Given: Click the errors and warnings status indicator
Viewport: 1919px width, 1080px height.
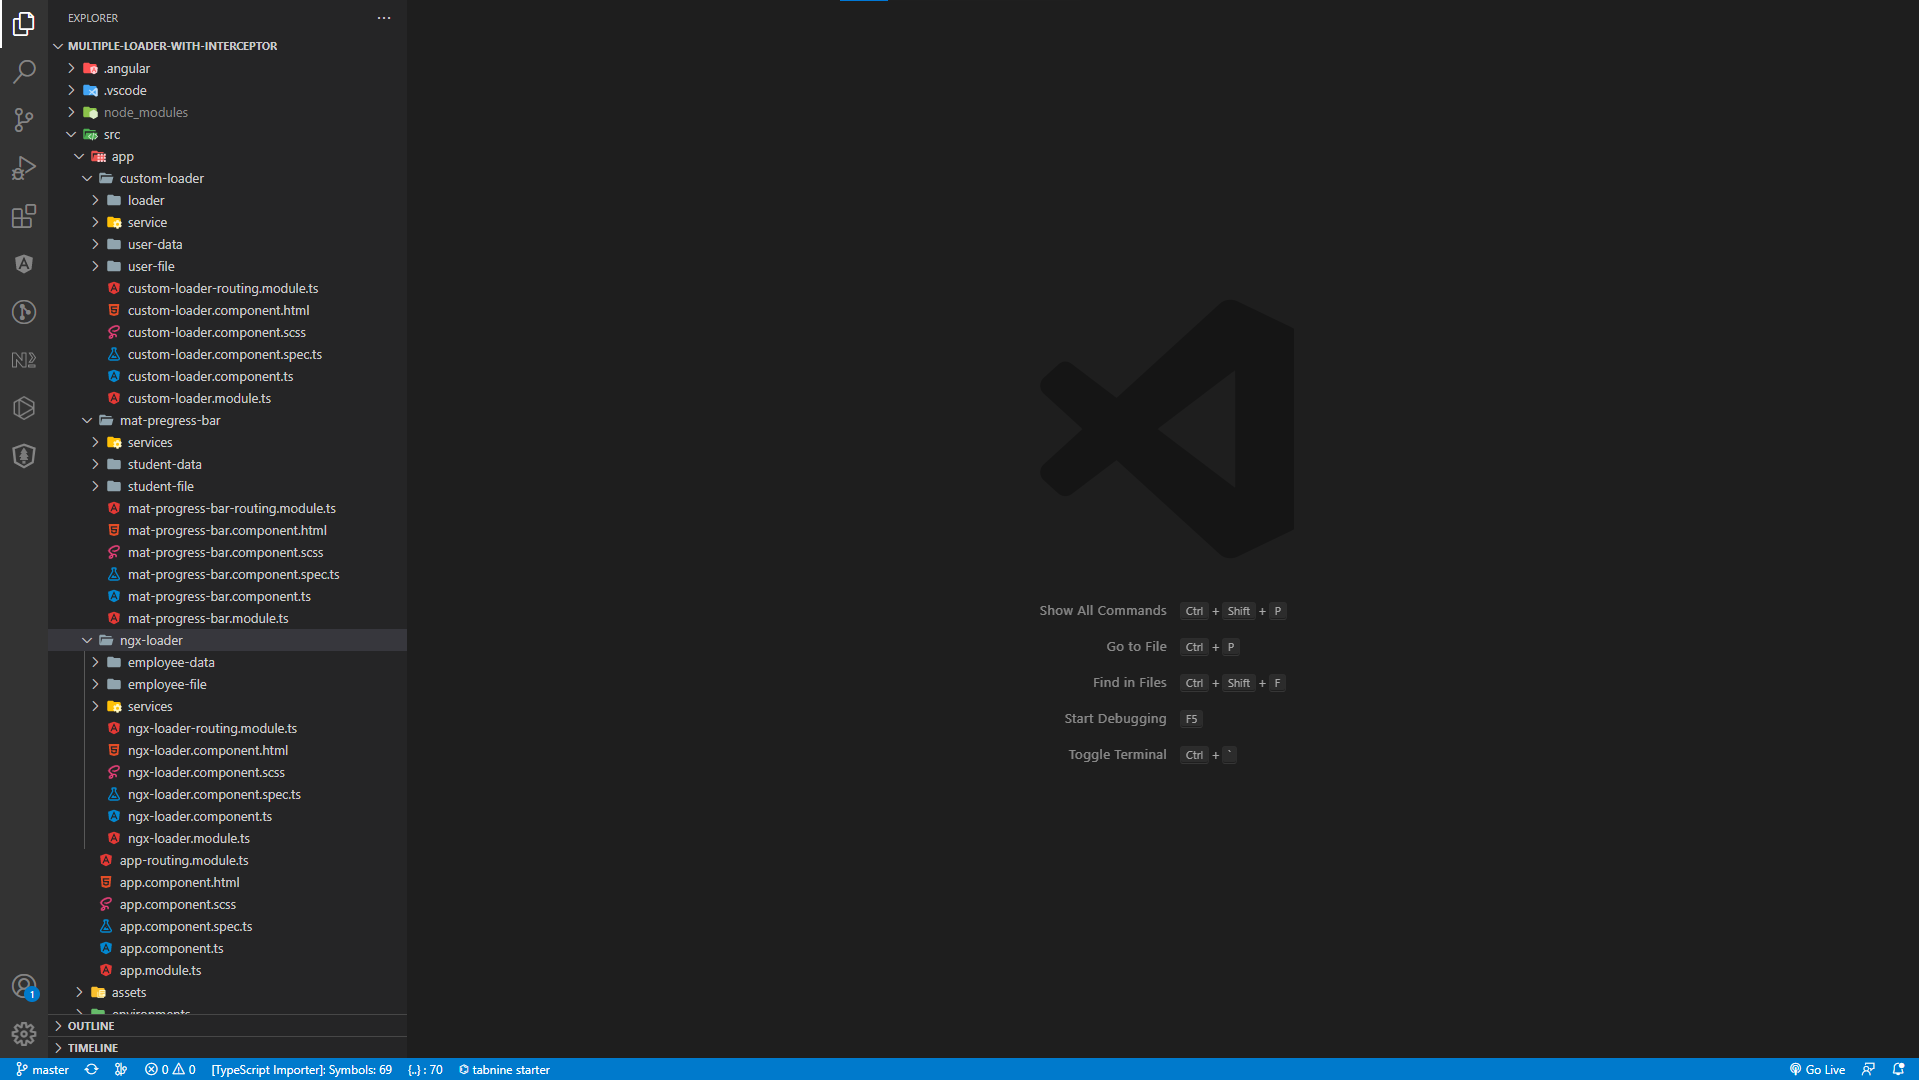Looking at the screenshot, I should (x=170, y=1069).
